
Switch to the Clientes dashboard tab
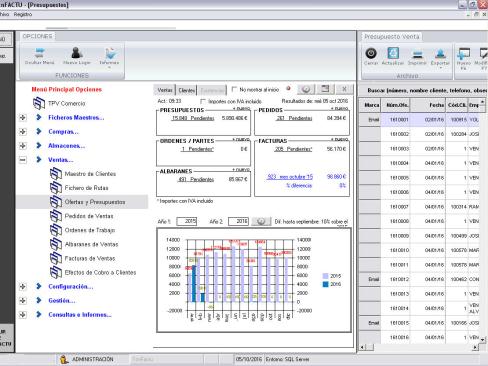pyautogui.click(x=186, y=90)
